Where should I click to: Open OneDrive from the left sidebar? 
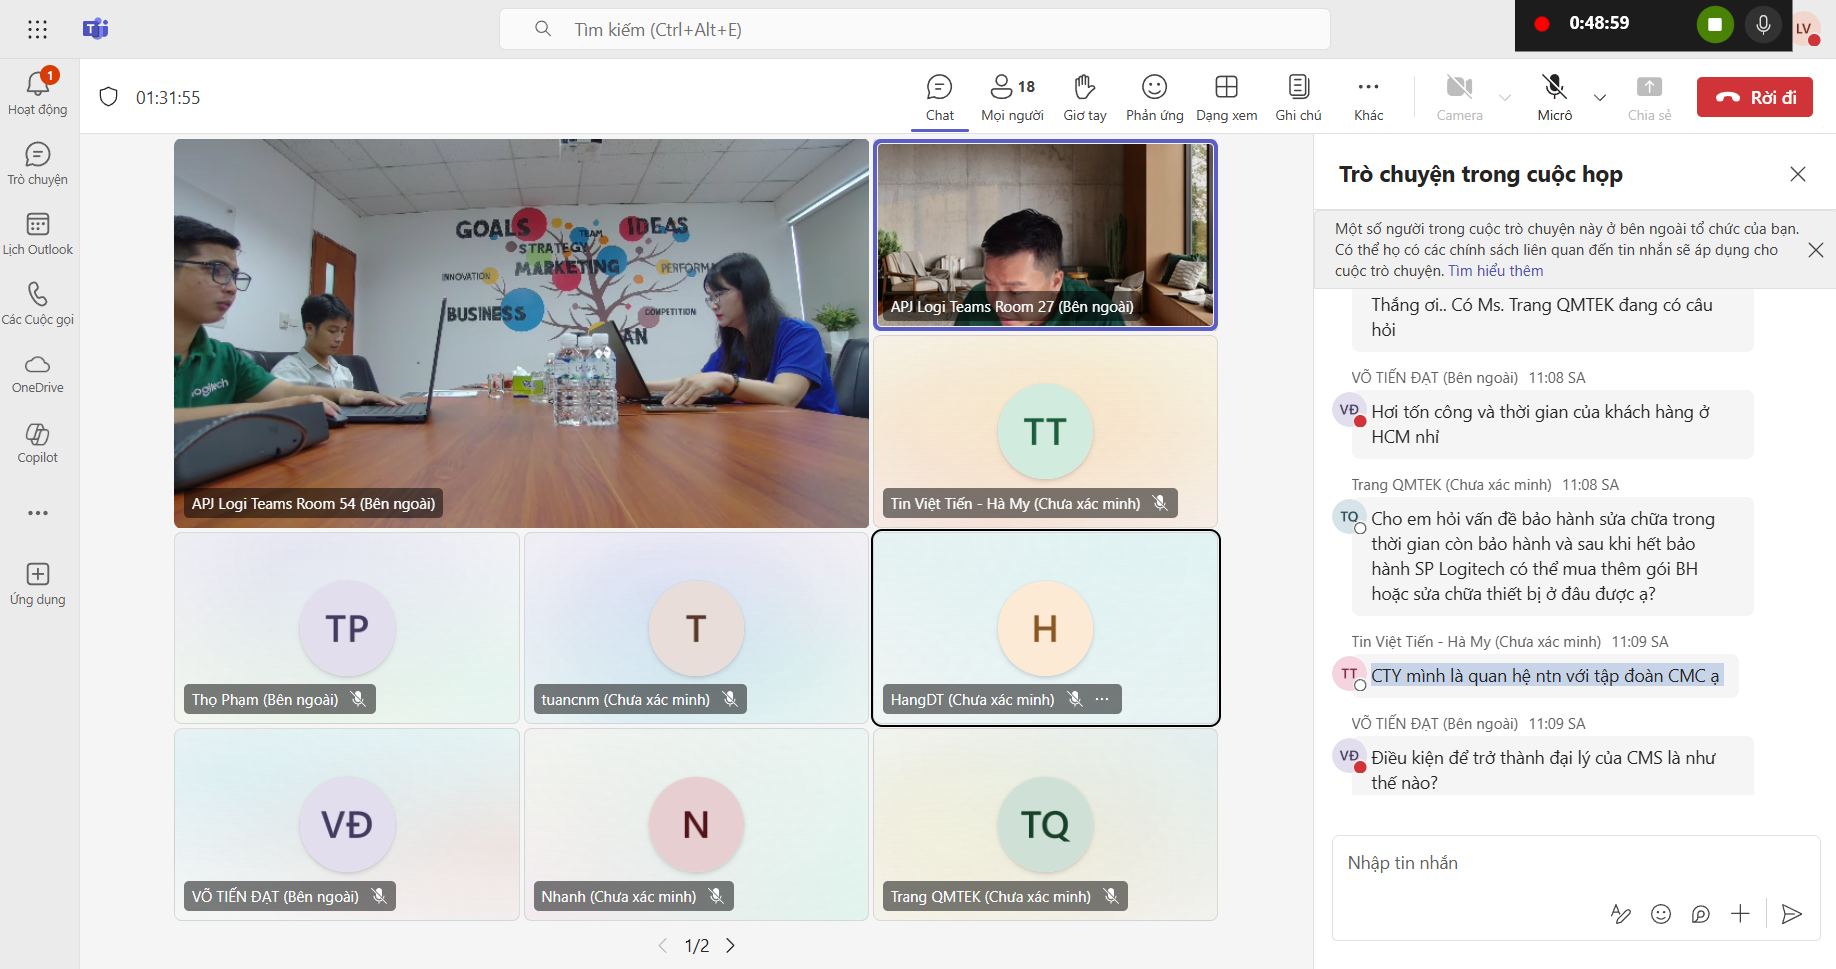38,373
